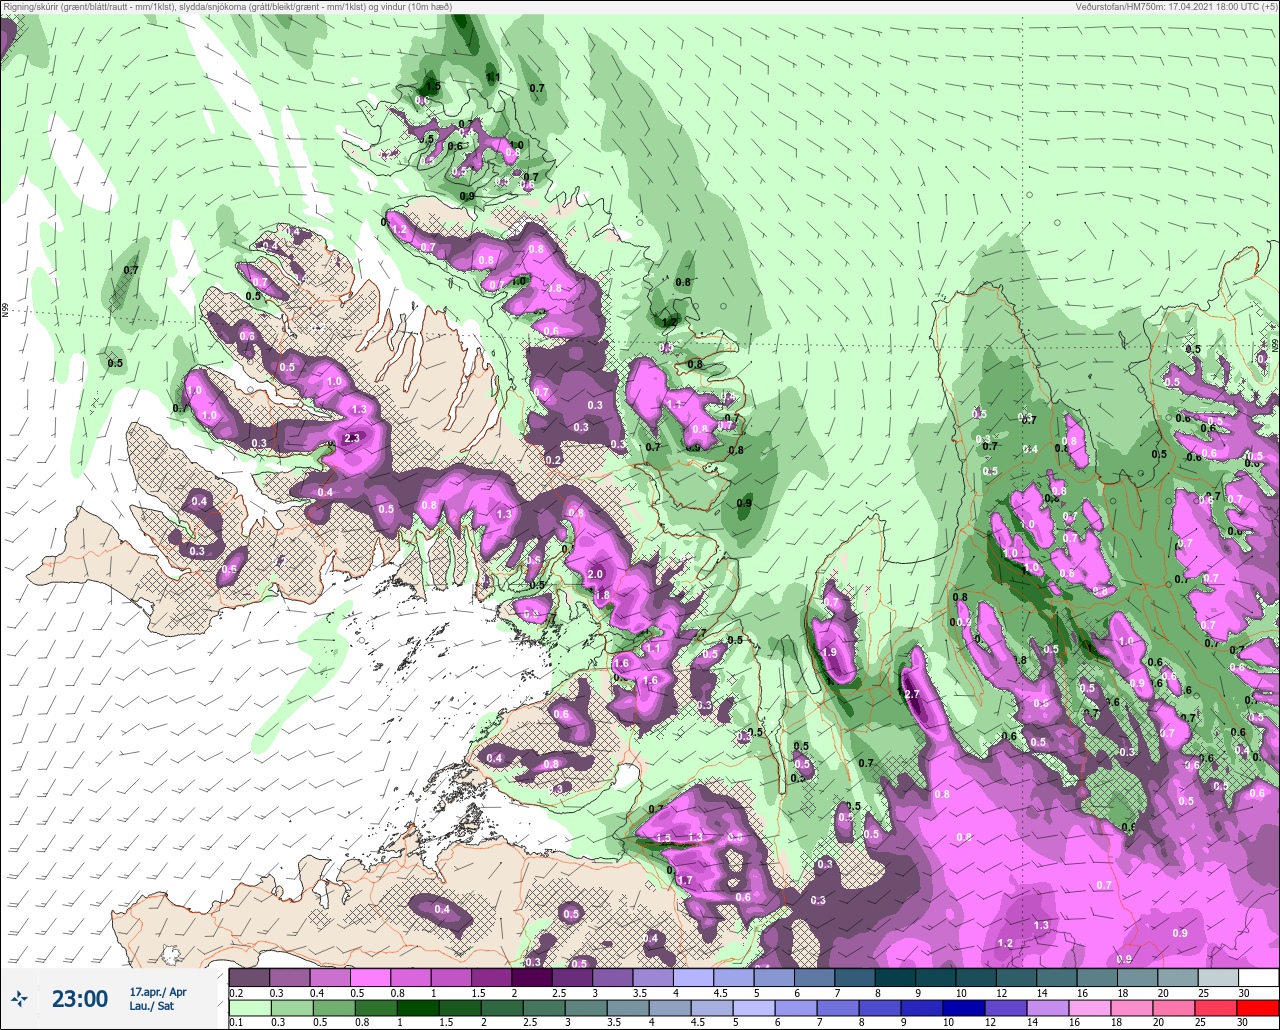Click the 2.7 precipitation value on the map
The height and width of the screenshot is (1030, 1280).
pyautogui.click(x=911, y=694)
